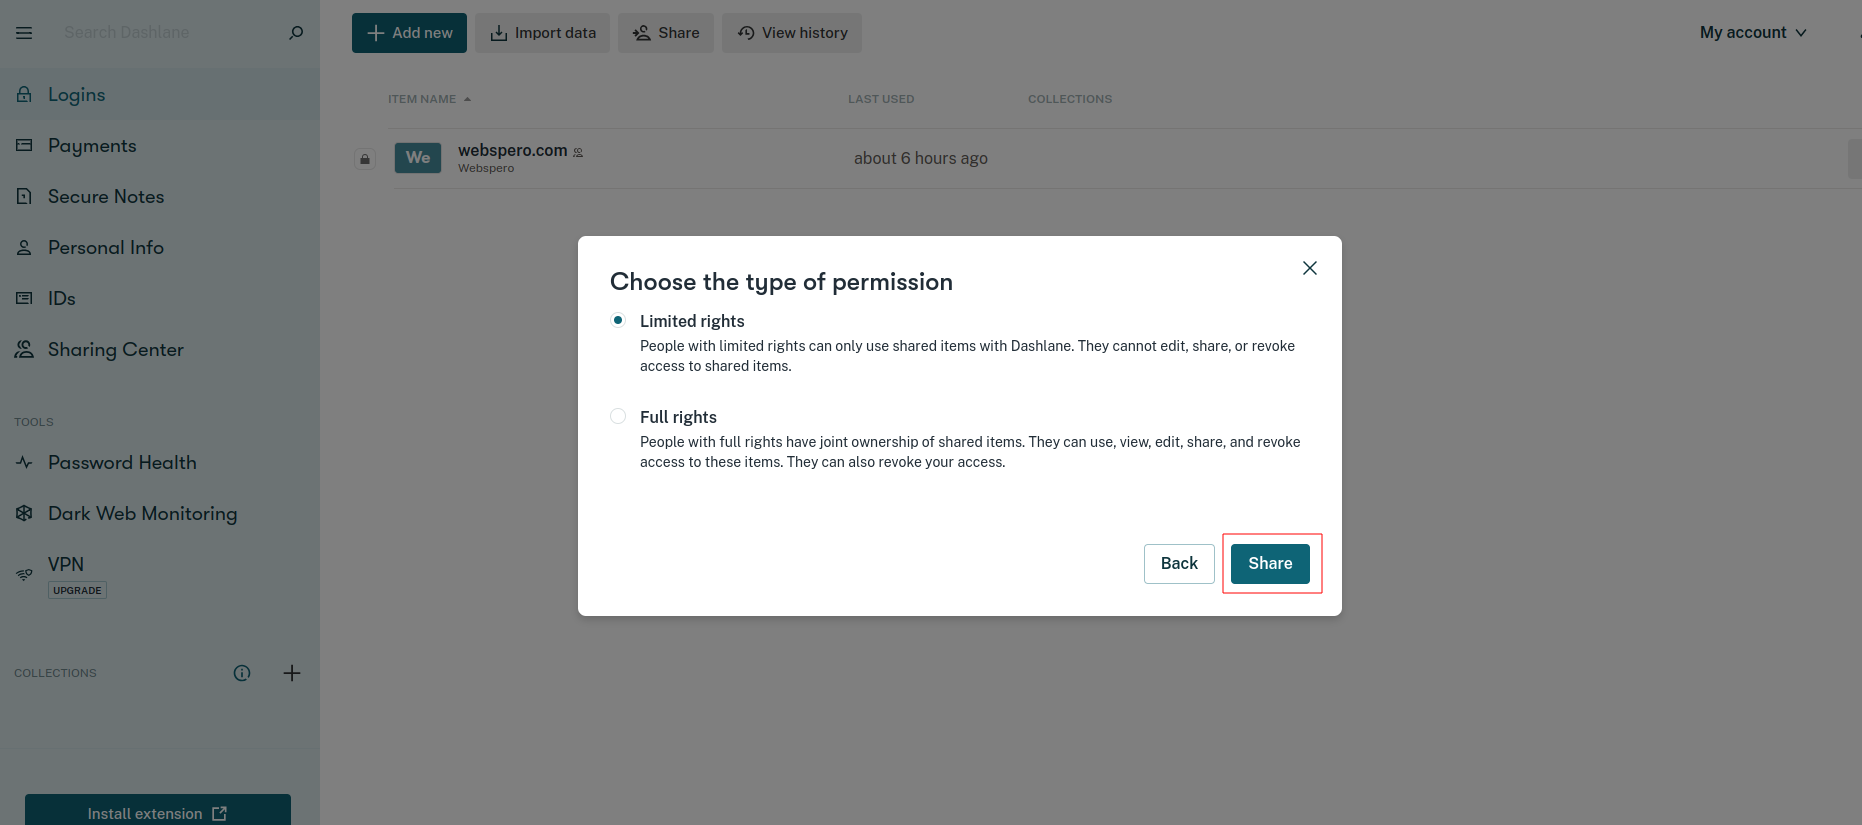Click the search magnifier icon

tap(296, 33)
